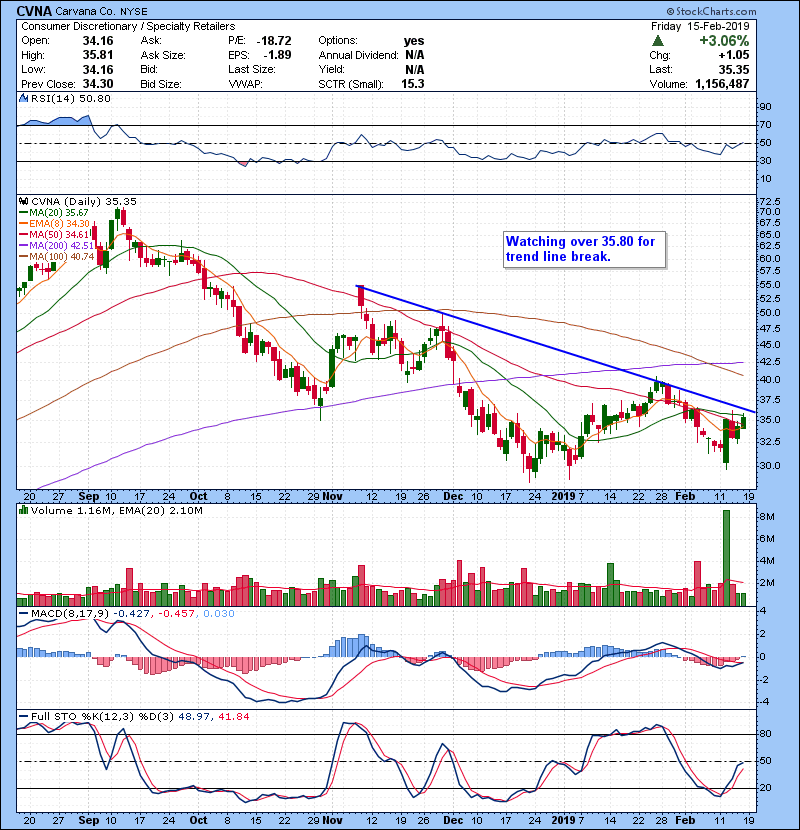Click the 'Open:' field label
This screenshot has height=830, width=800.
[35, 41]
